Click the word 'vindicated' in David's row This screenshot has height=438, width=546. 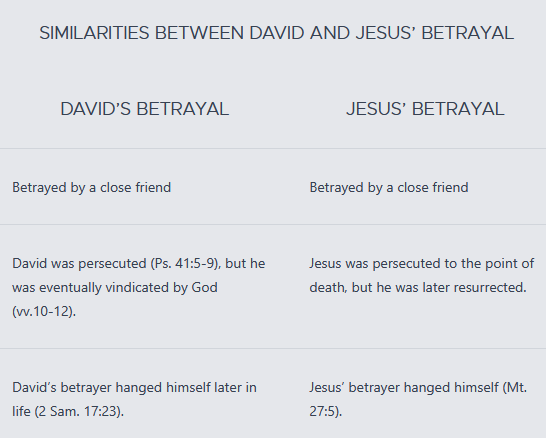pos(138,288)
